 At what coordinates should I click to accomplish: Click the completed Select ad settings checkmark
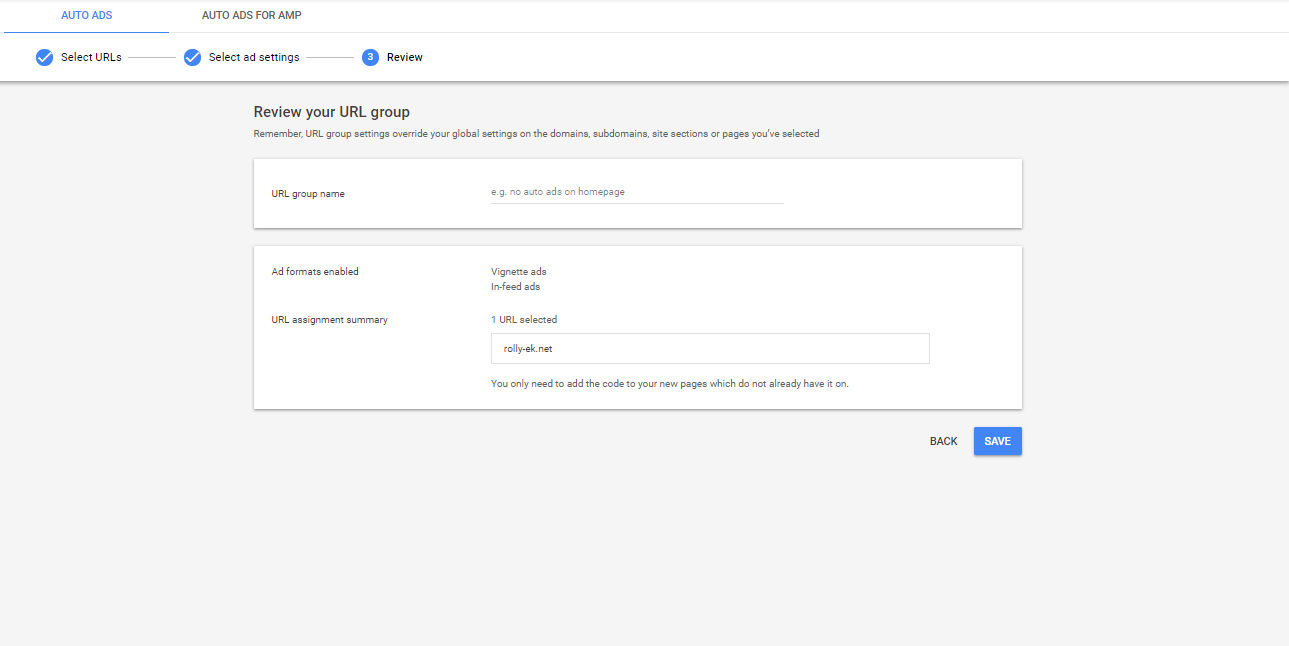192,57
